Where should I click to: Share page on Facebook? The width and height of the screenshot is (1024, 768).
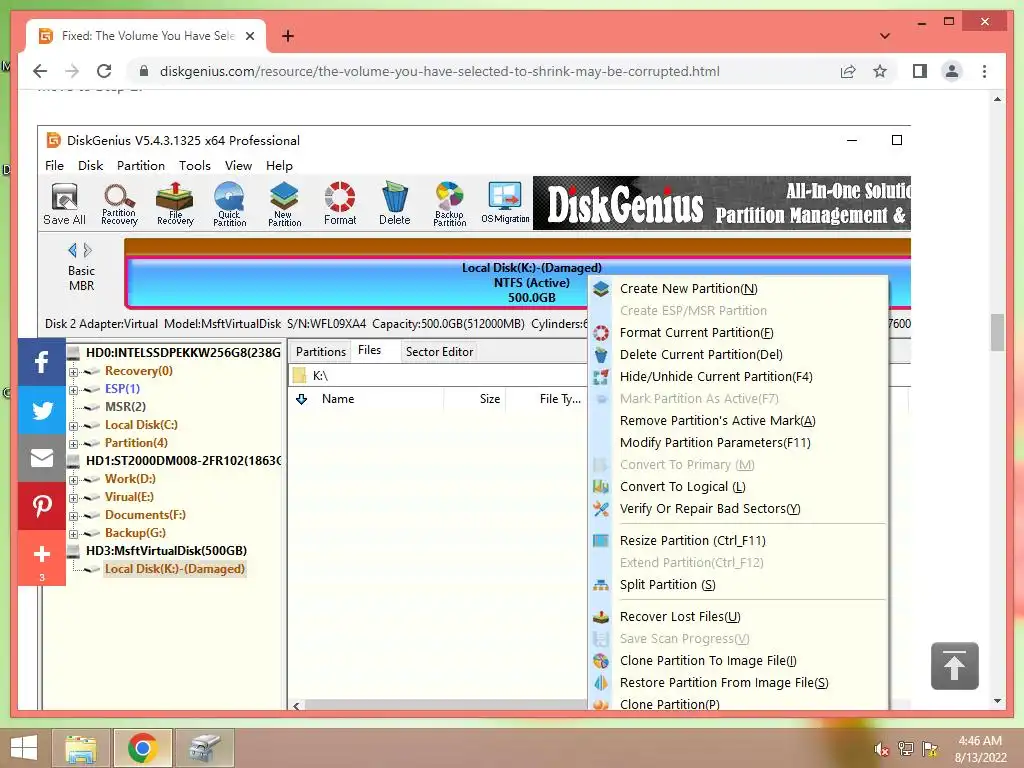[42, 362]
